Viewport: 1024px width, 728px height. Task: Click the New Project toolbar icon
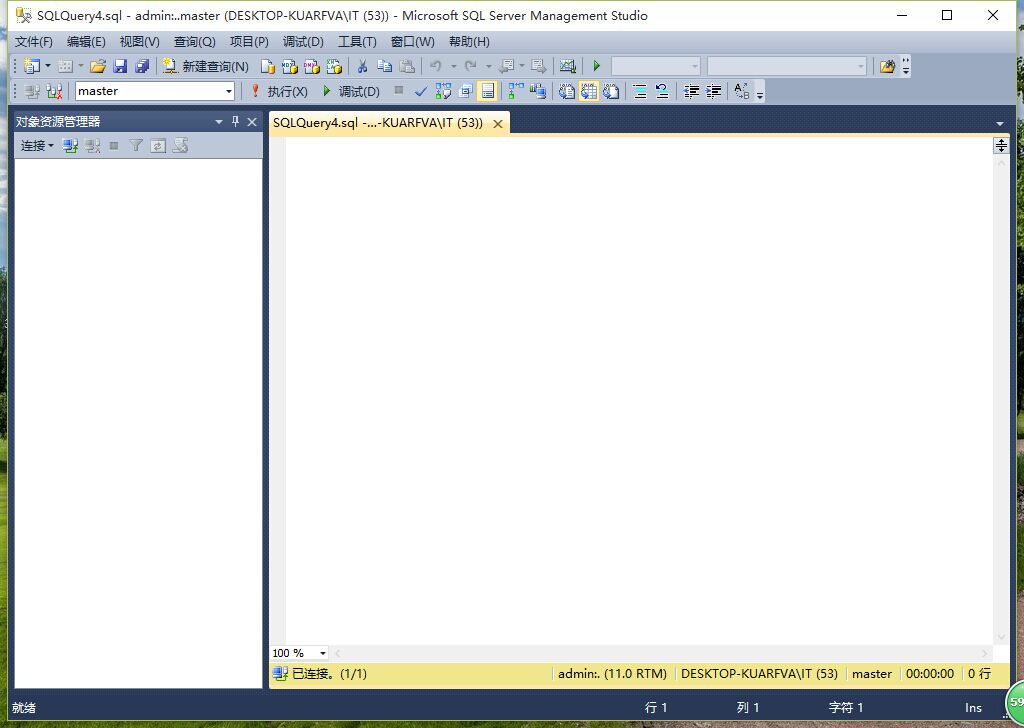coord(31,66)
